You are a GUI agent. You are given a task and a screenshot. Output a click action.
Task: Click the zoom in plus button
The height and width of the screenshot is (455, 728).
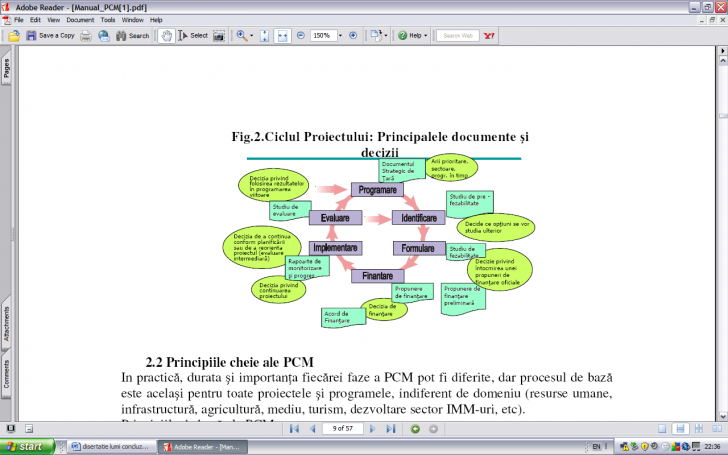click(352, 35)
